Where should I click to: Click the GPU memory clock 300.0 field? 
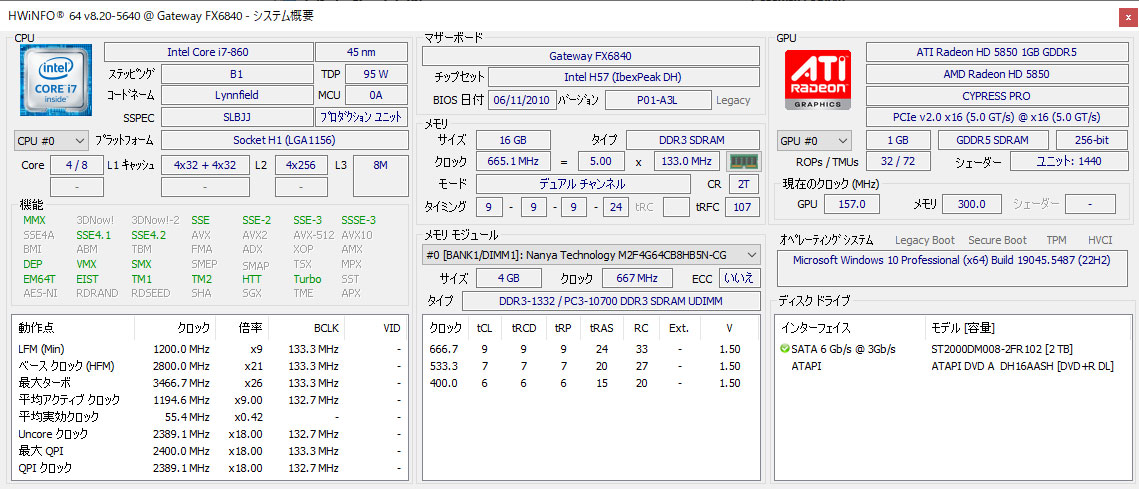click(971, 204)
